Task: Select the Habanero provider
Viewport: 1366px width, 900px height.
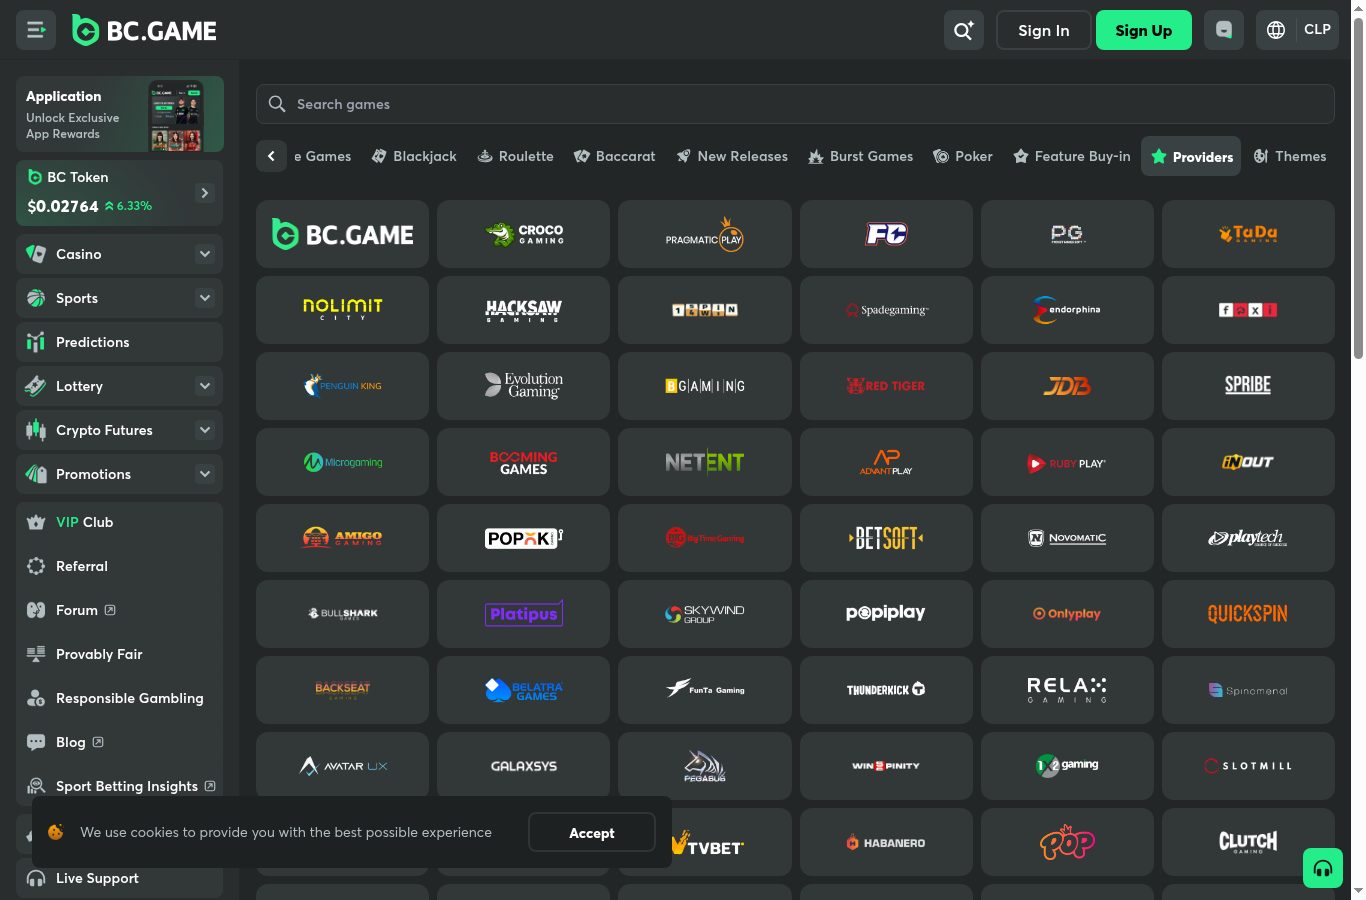Action: click(x=886, y=842)
